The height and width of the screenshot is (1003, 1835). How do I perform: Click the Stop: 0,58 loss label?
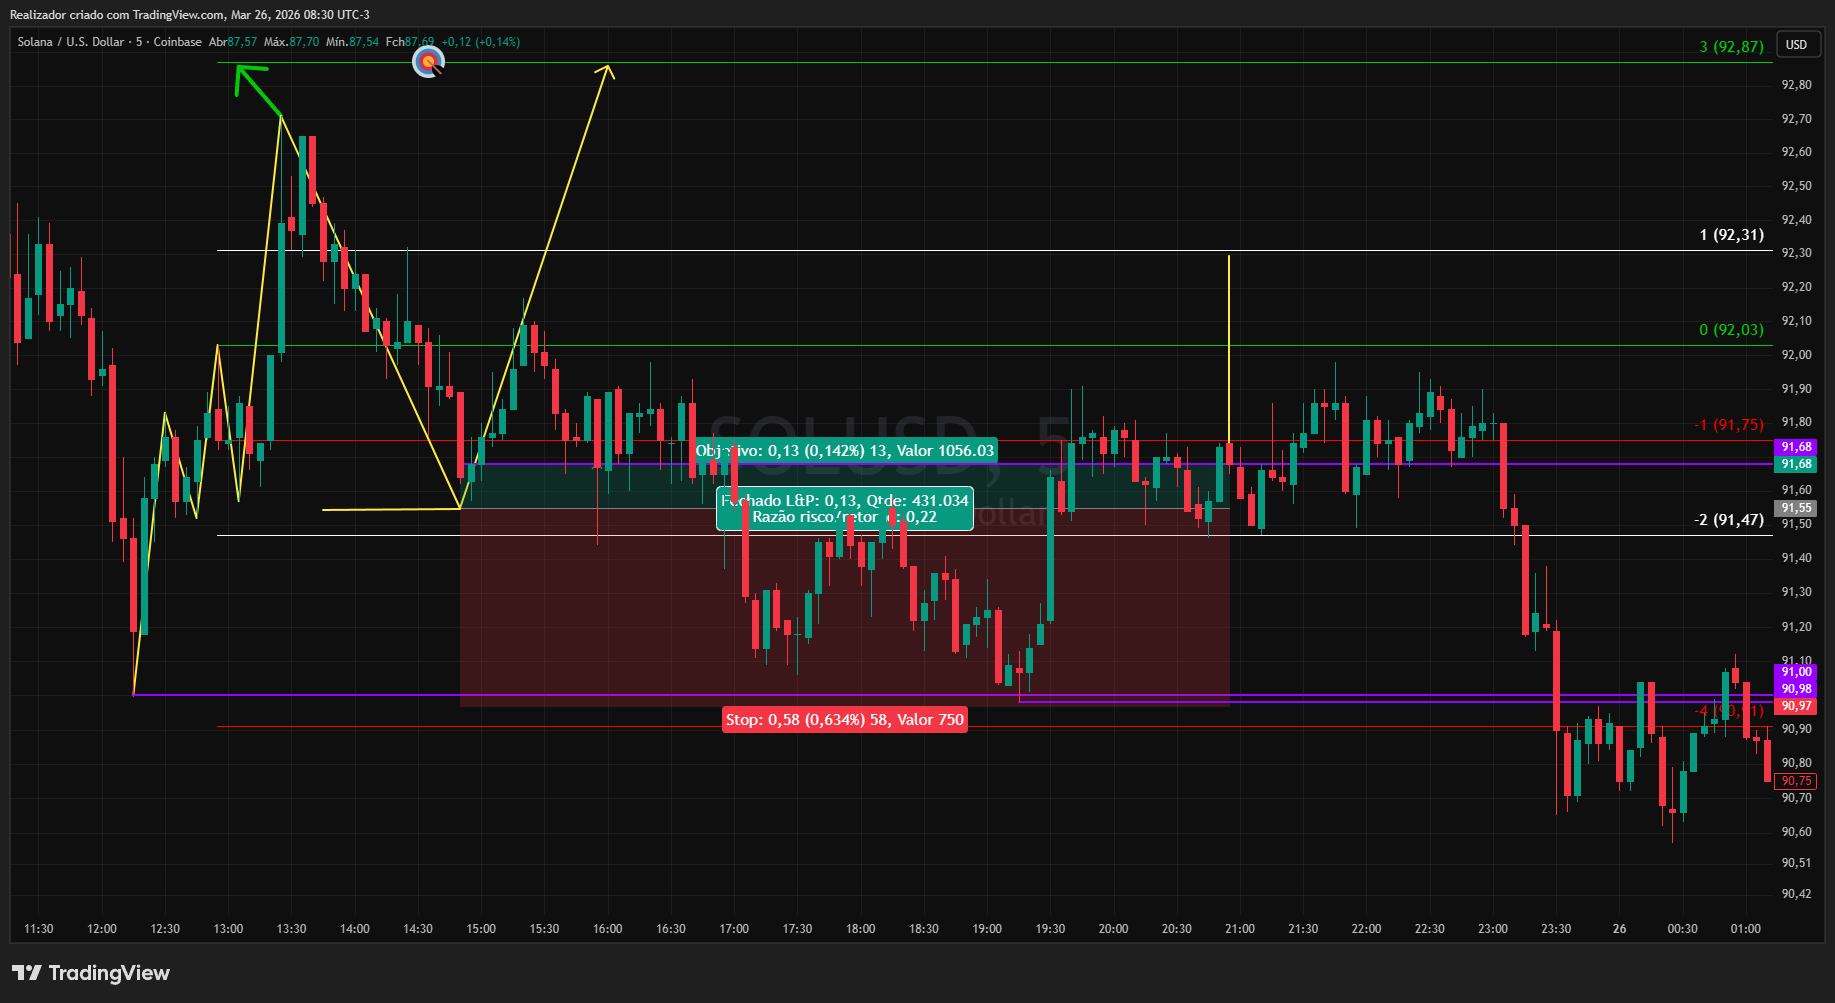[x=845, y=720]
